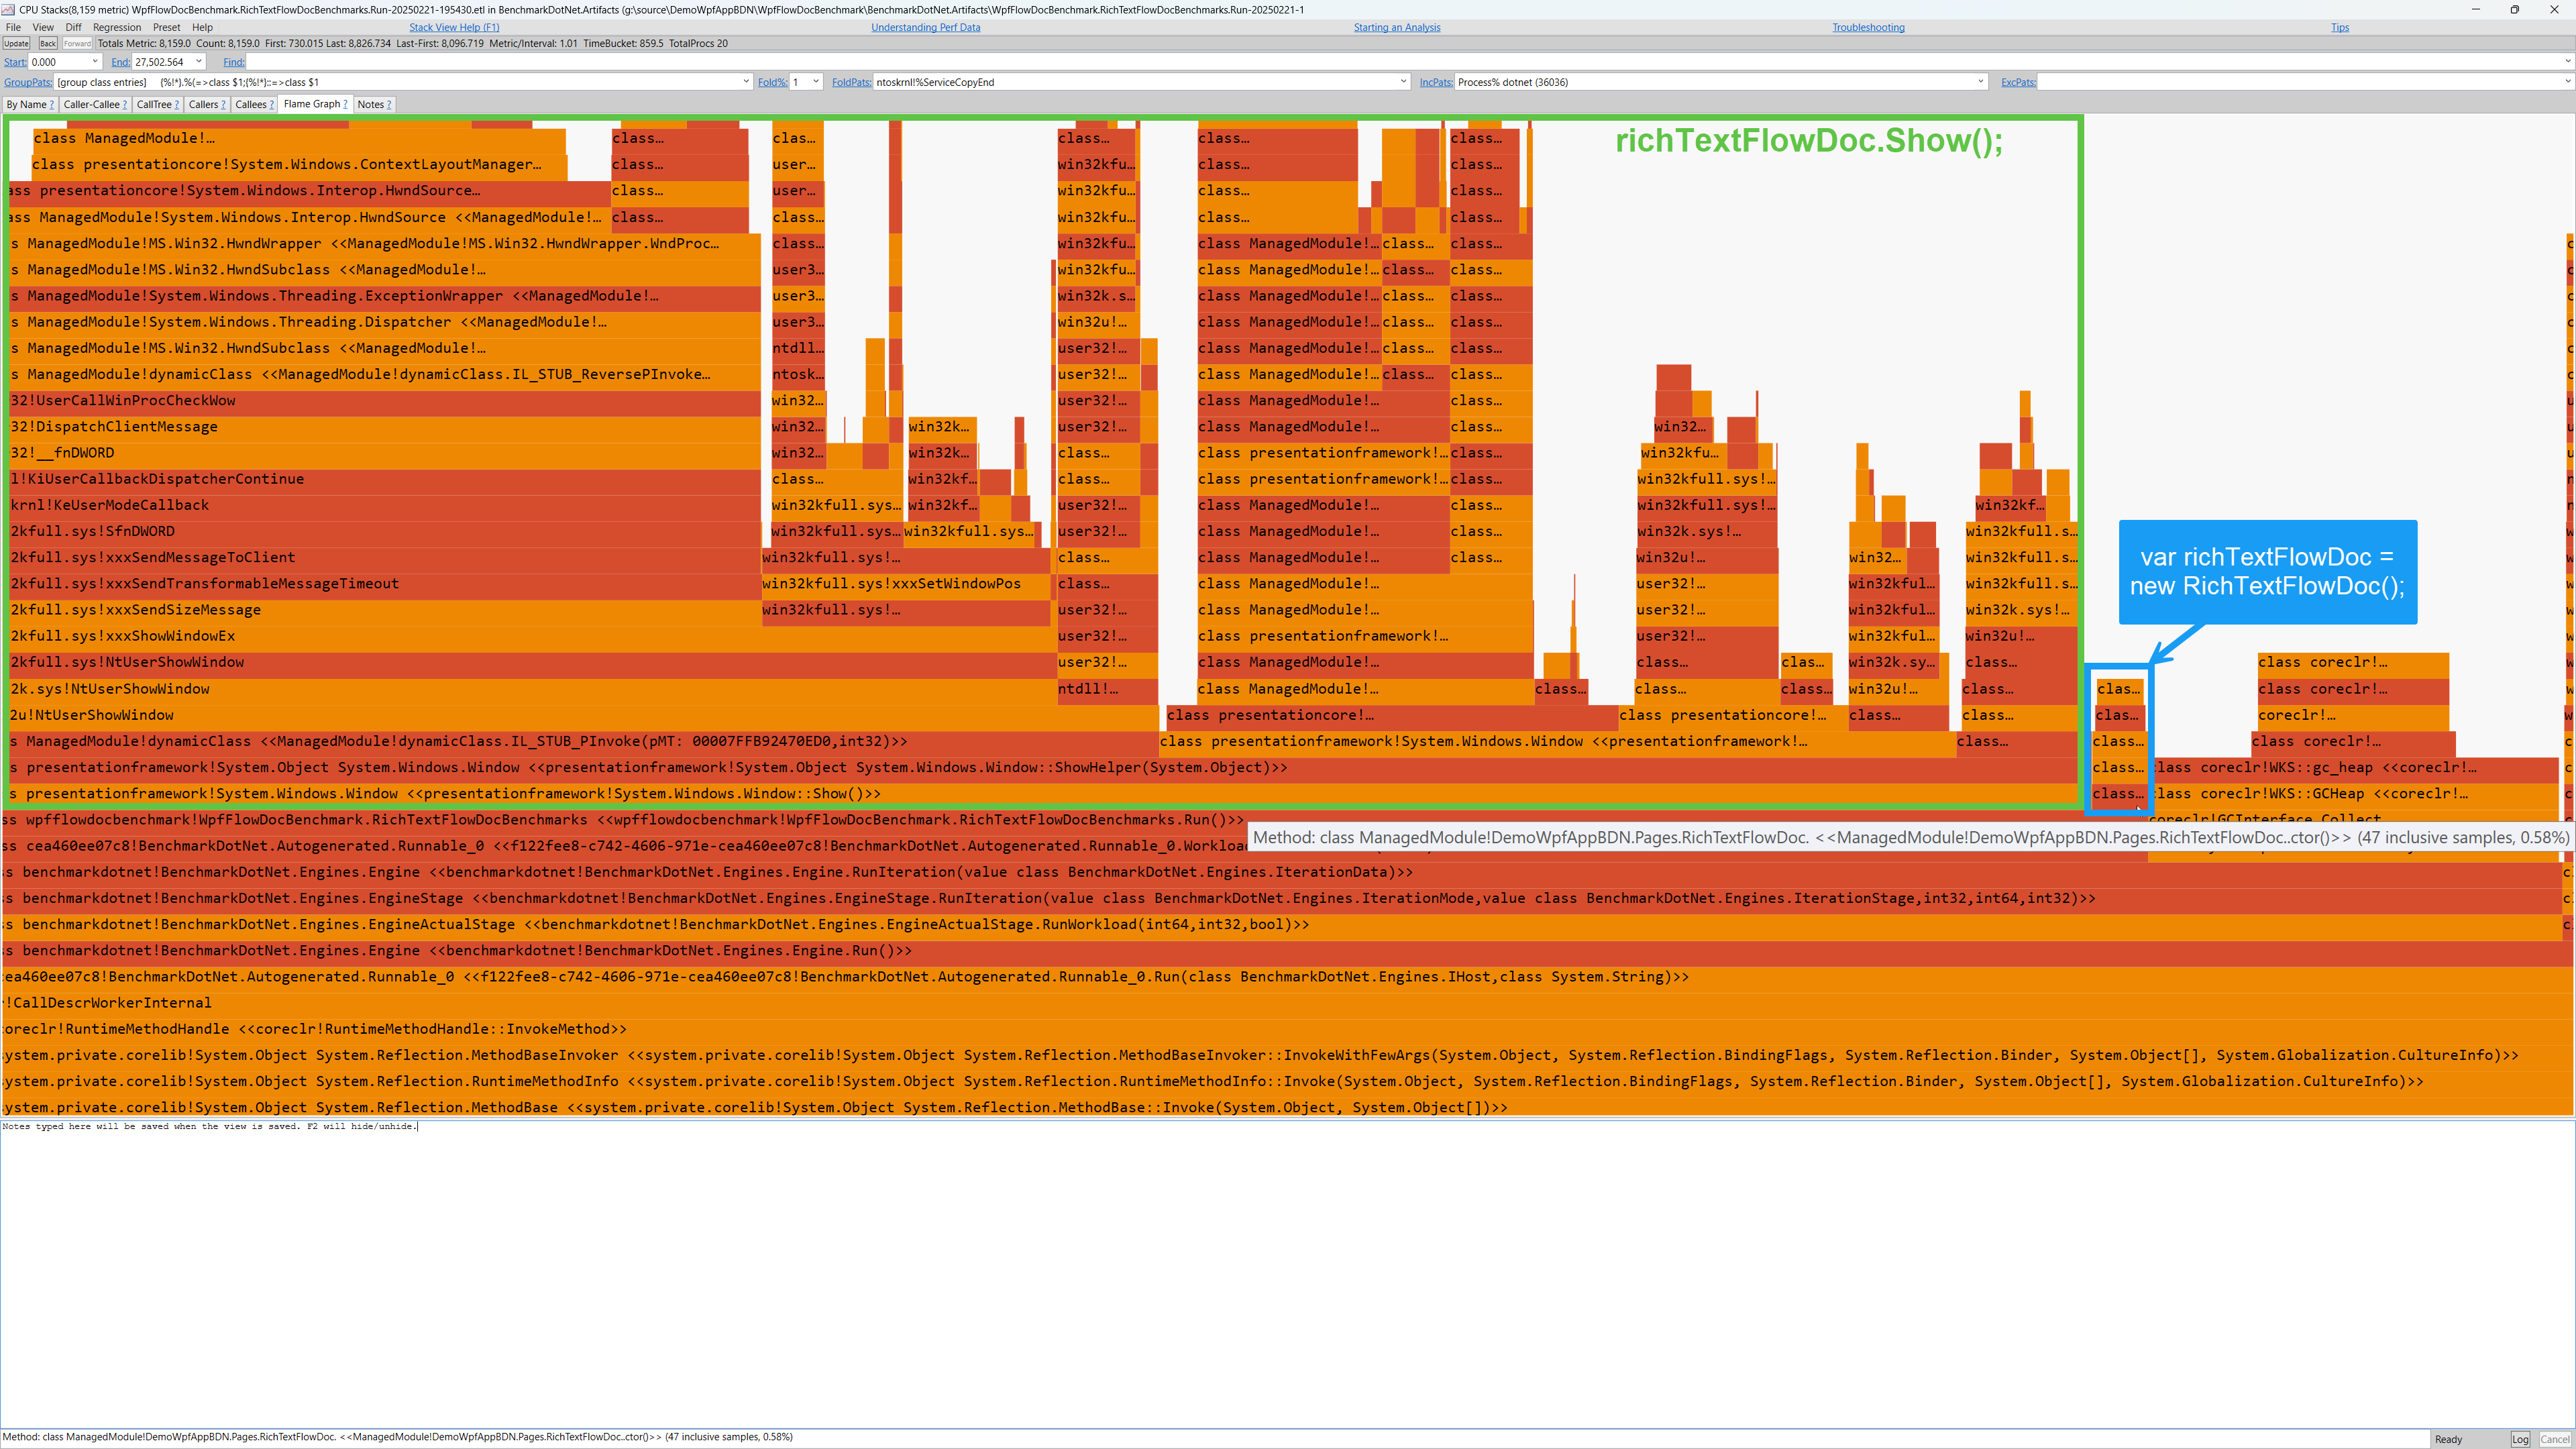Click the question mark beside Caller-Callee
The width and height of the screenshot is (2576, 1449).
click(124, 105)
